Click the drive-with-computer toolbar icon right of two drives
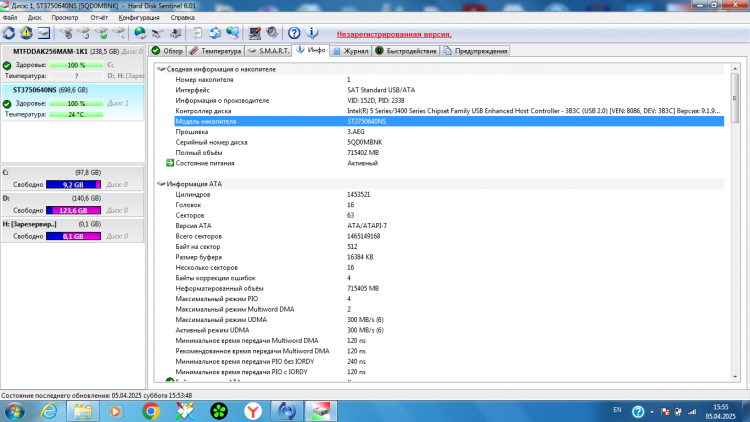This screenshot has height=422, width=750. [176, 33]
